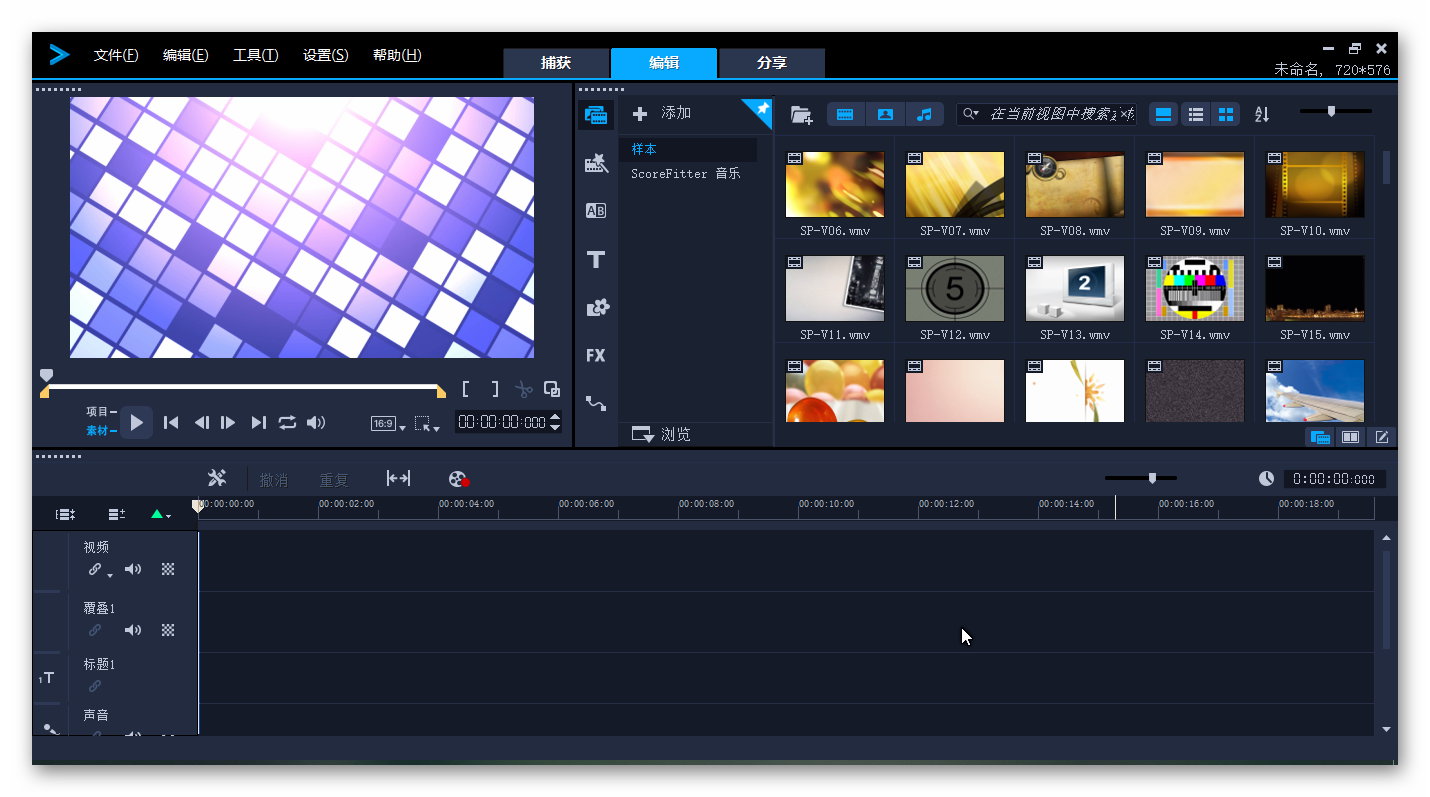Fit project in timeline window icon

398,478
